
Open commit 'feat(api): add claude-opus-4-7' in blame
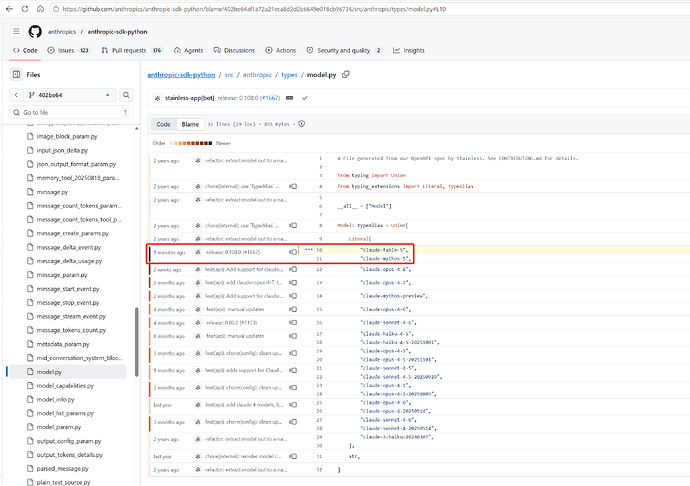[243, 283]
